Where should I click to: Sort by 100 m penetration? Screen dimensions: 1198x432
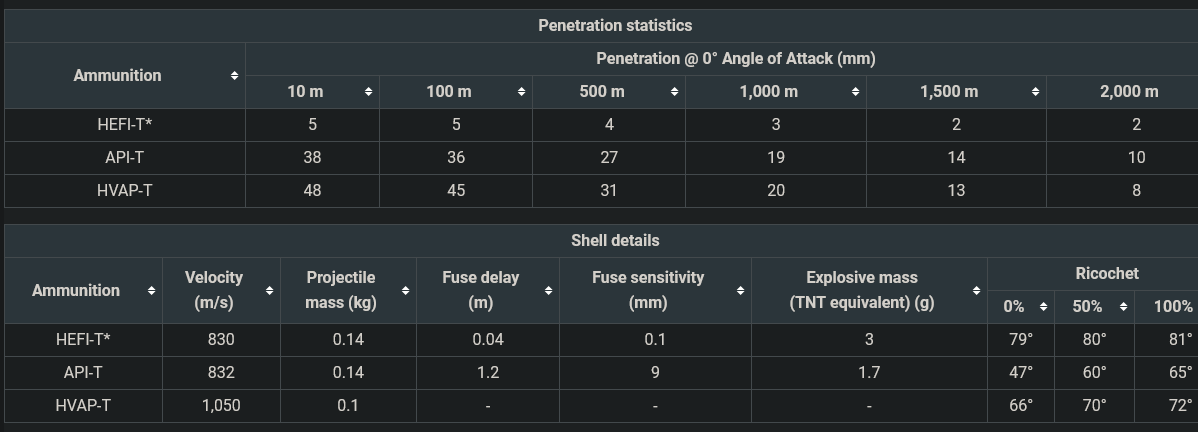pos(522,92)
